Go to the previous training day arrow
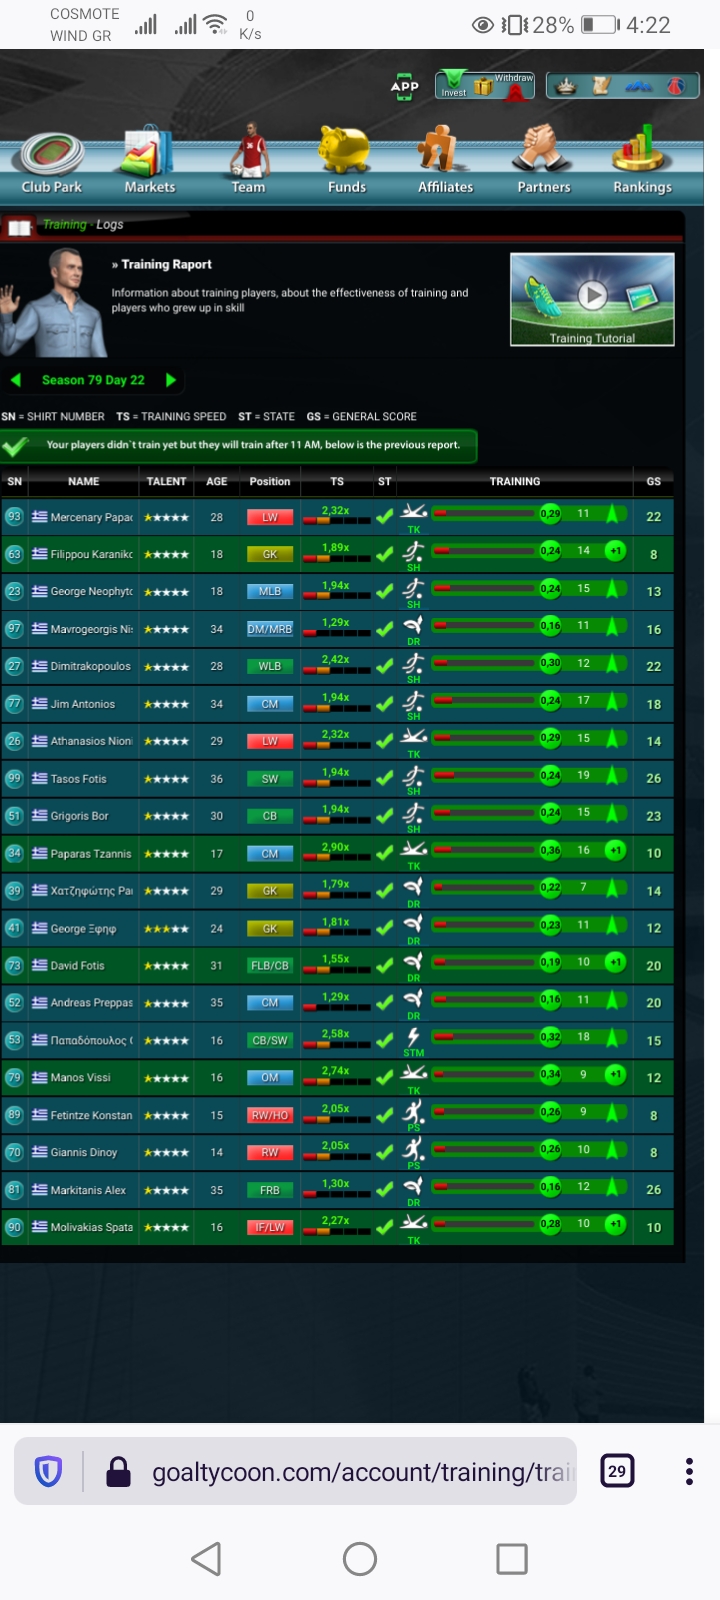 15,380
